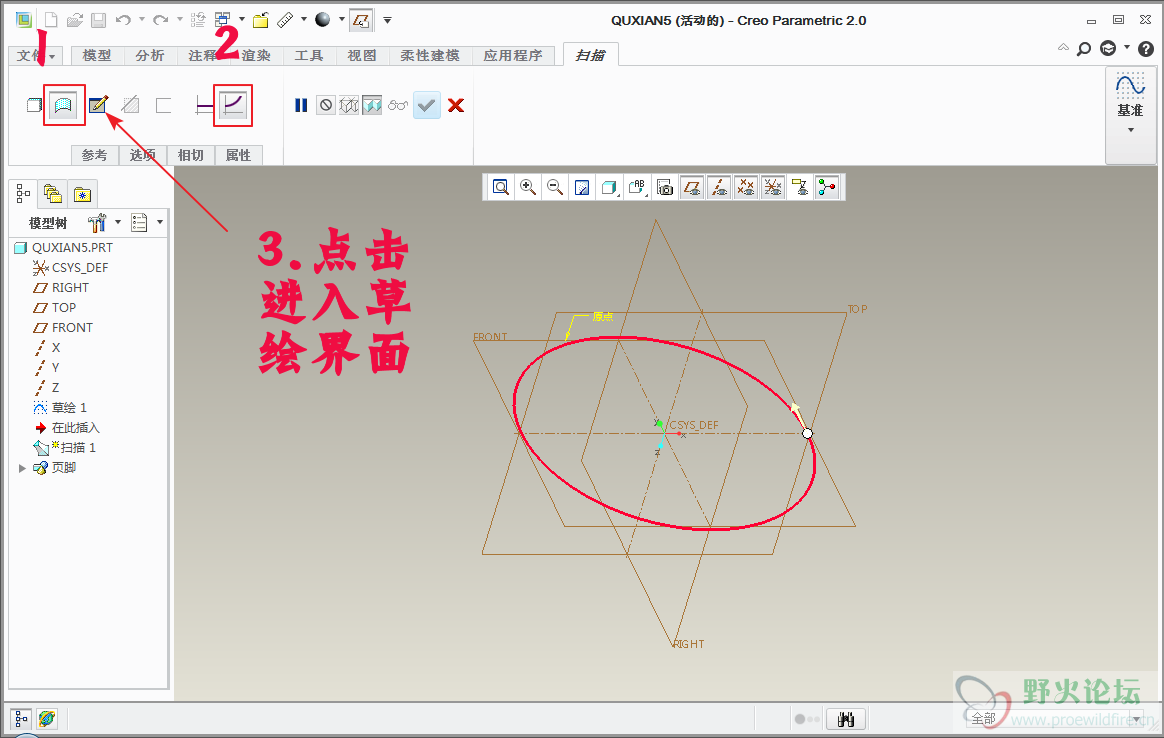
Task: Toggle attached preview mode
Action: tap(372, 105)
